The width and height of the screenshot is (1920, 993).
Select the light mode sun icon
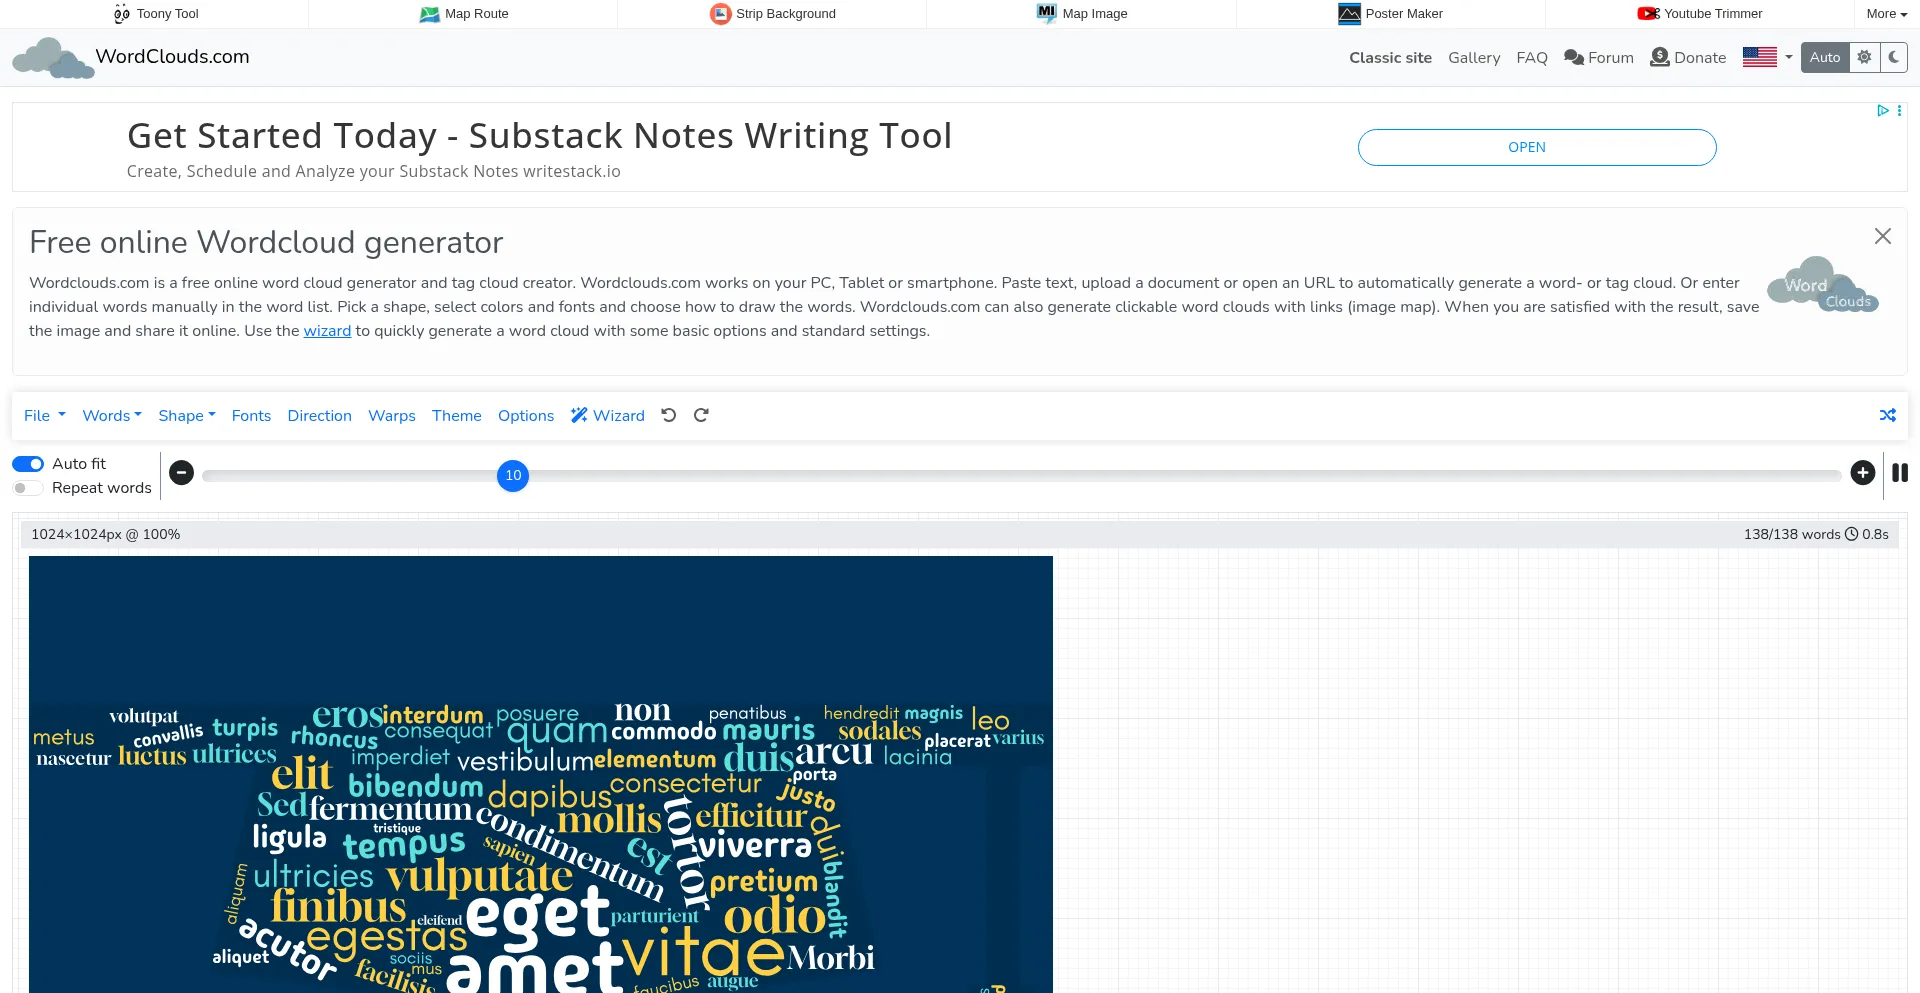tap(1864, 57)
